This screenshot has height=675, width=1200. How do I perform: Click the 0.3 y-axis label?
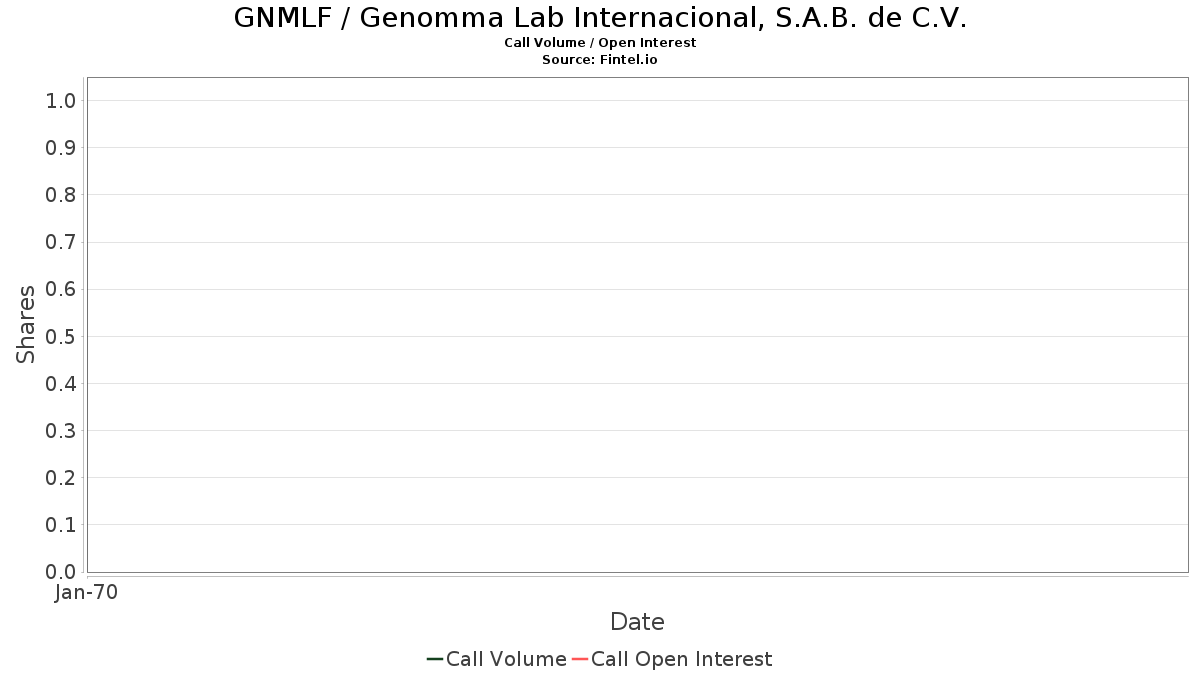(62, 430)
